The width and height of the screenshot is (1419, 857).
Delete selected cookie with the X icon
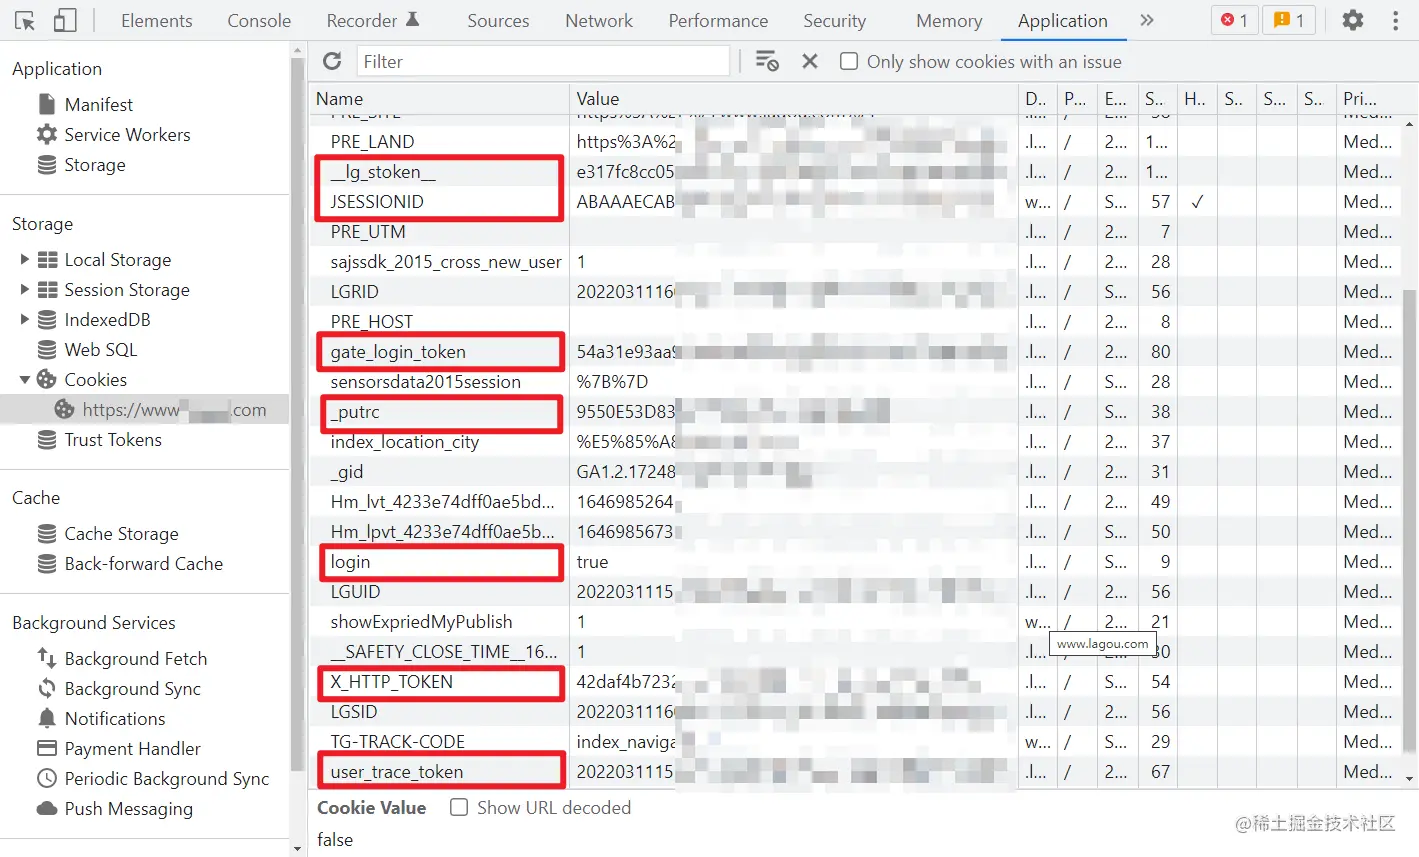click(x=810, y=61)
